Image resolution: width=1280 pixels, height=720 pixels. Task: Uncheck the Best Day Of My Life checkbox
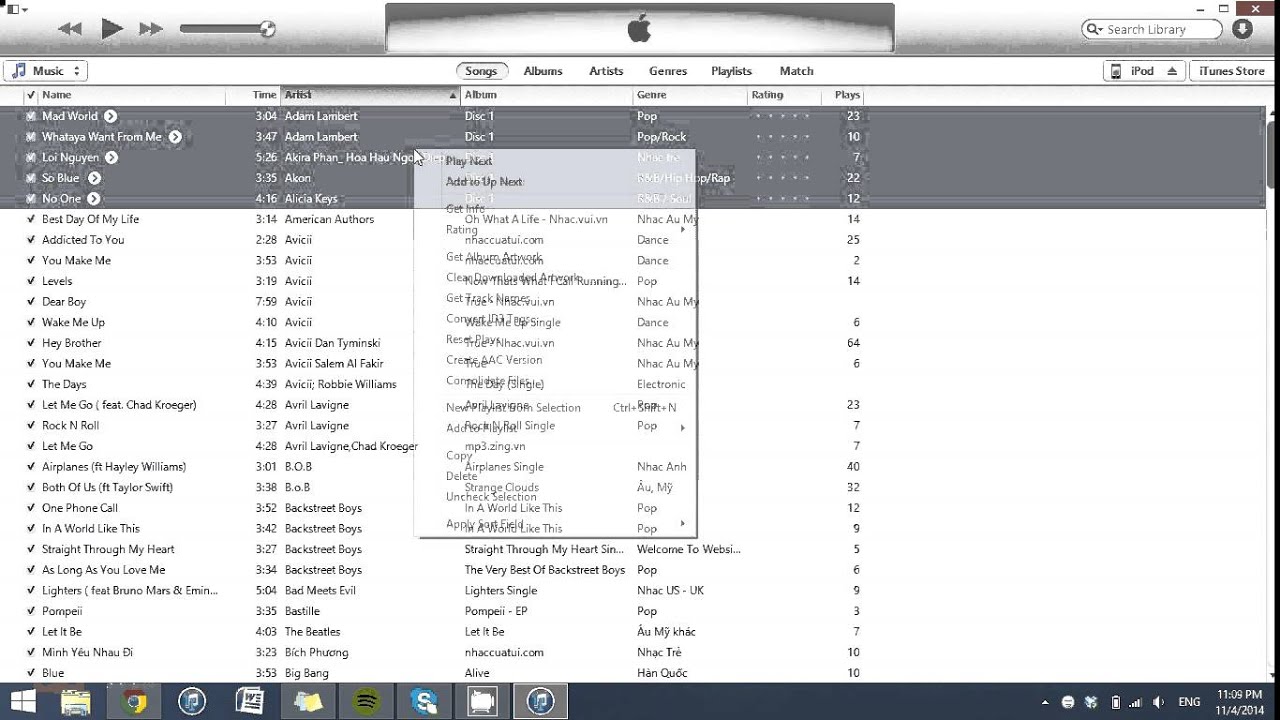tap(31, 219)
